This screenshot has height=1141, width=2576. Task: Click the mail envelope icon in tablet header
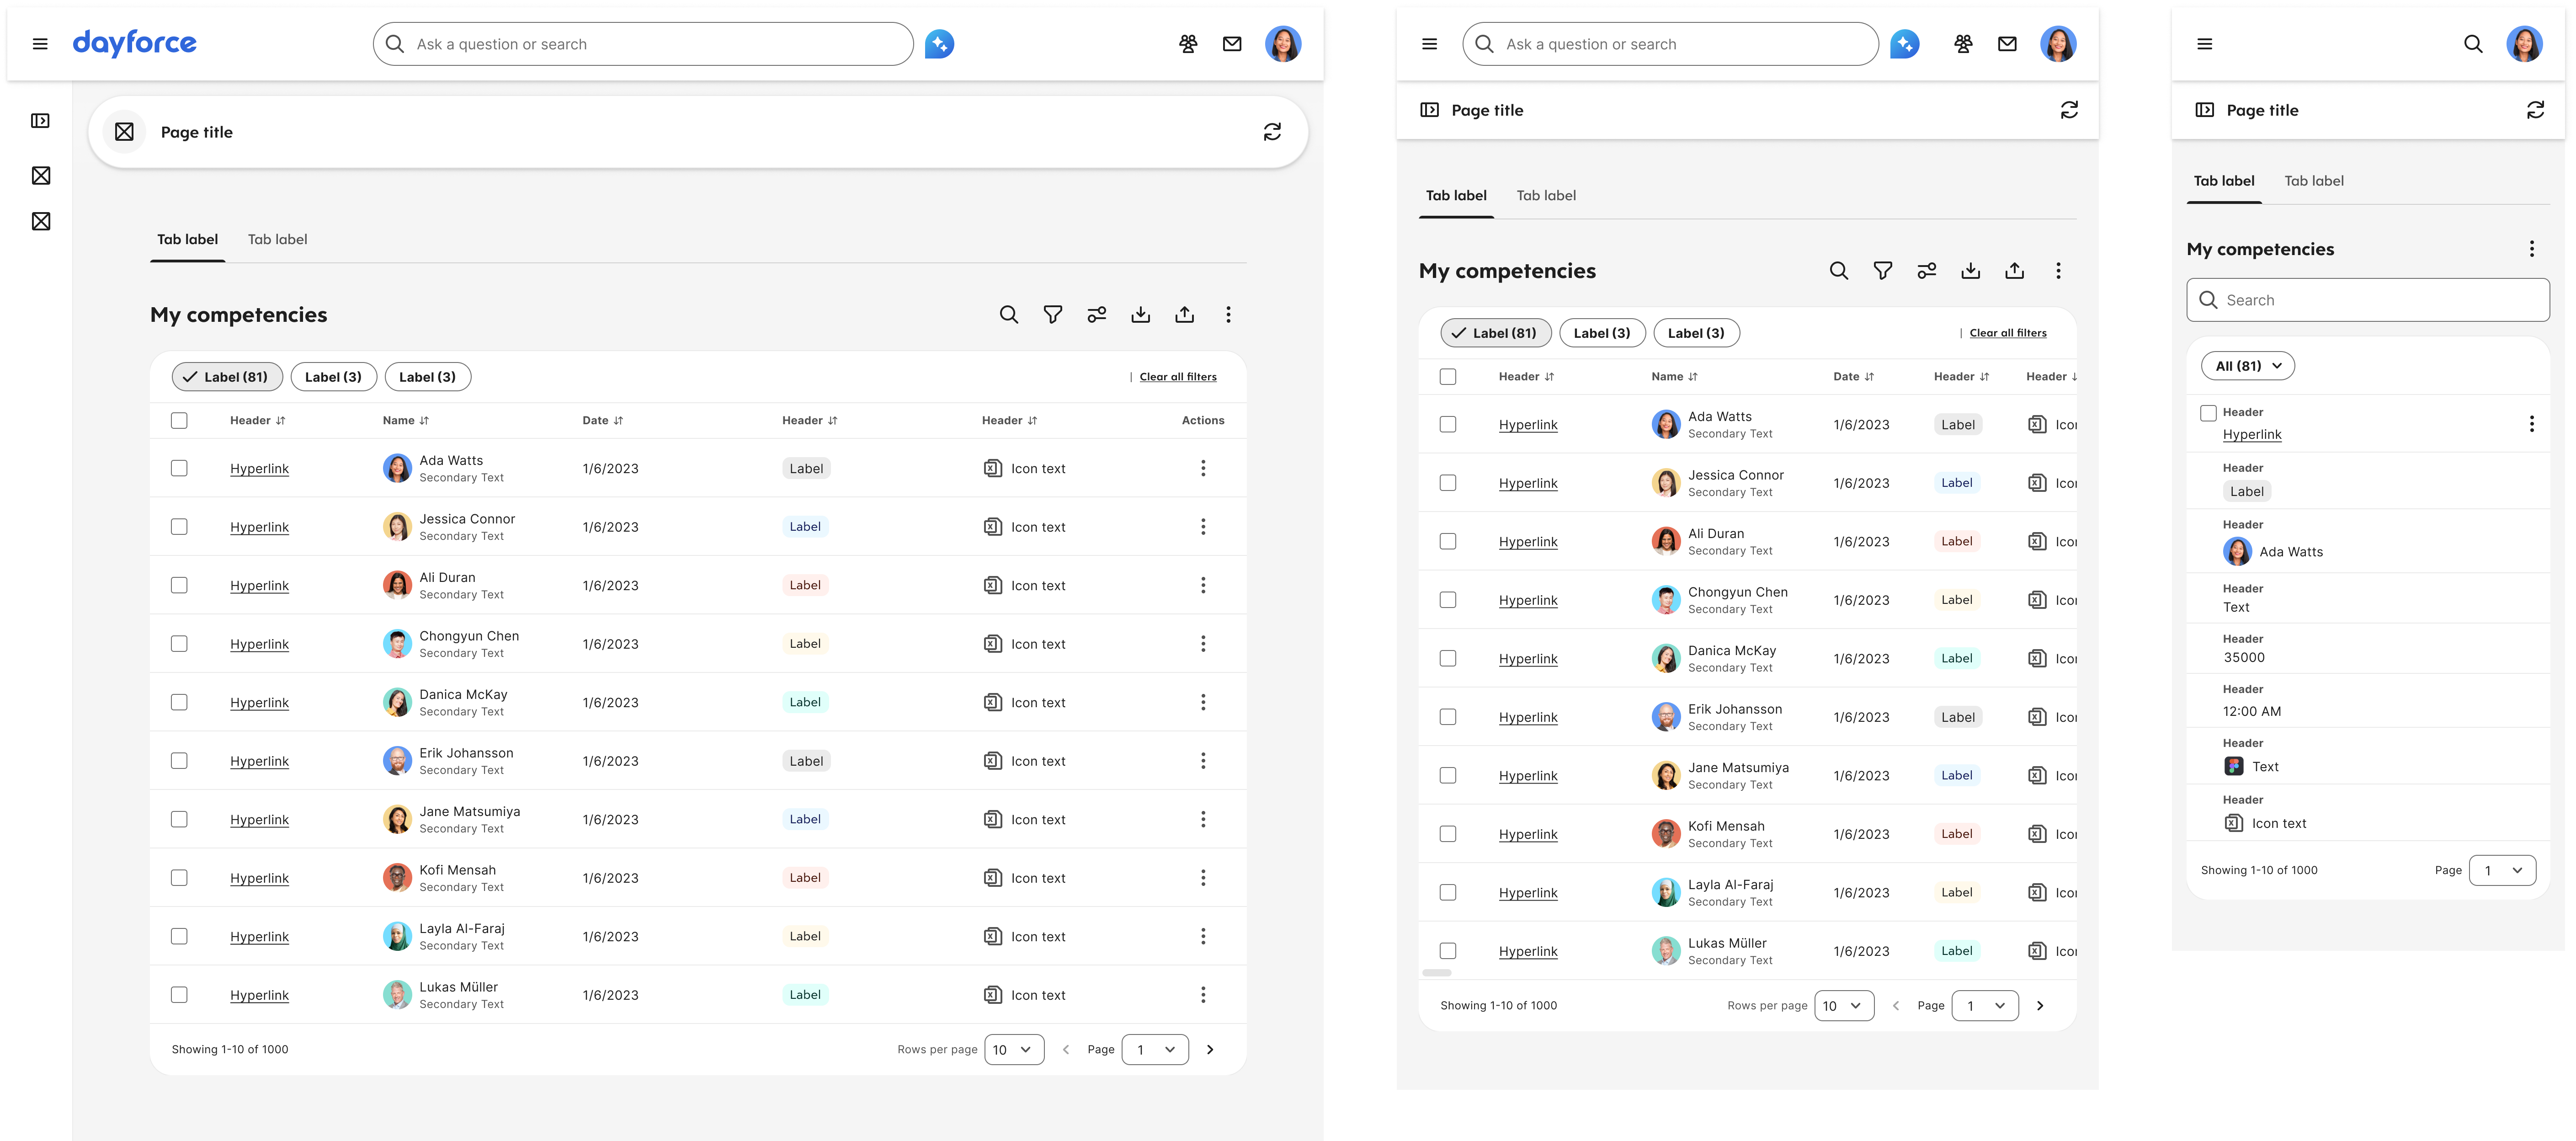(2007, 44)
